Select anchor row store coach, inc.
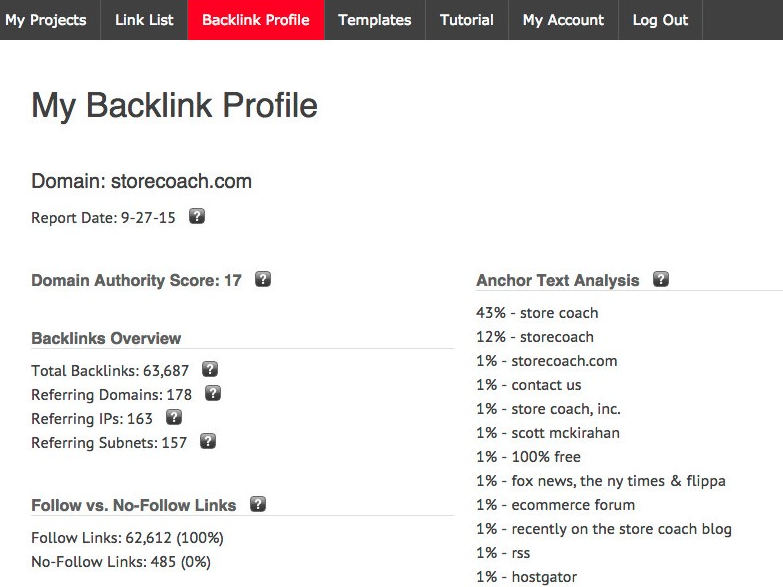 [548, 409]
